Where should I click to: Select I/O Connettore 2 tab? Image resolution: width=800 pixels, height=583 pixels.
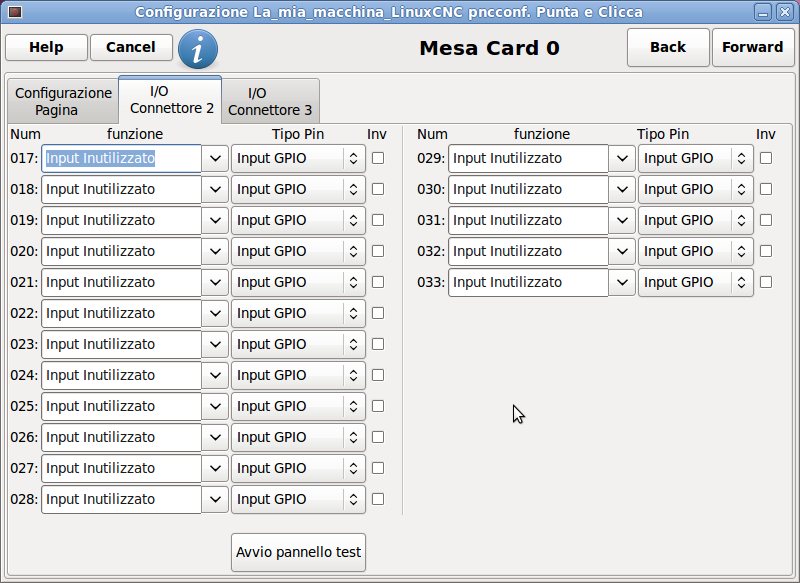pyautogui.click(x=171, y=99)
